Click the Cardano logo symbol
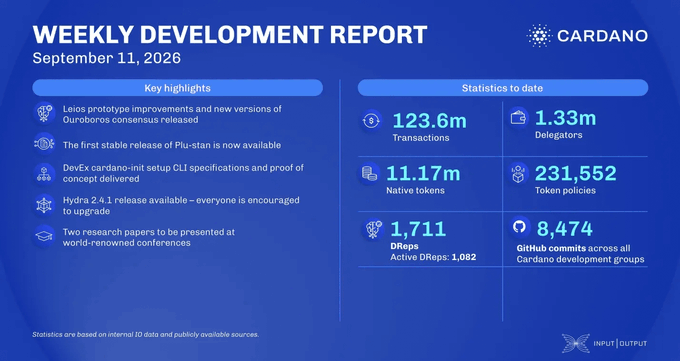The width and height of the screenshot is (680, 361). [x=539, y=36]
